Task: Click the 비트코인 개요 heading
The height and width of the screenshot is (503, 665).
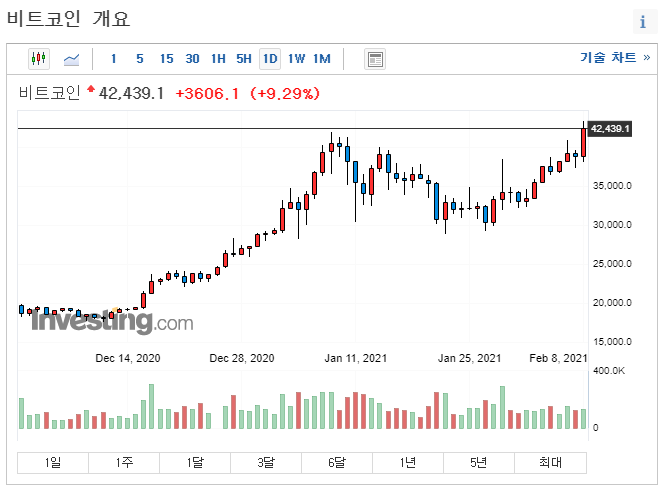Action: coord(68,19)
